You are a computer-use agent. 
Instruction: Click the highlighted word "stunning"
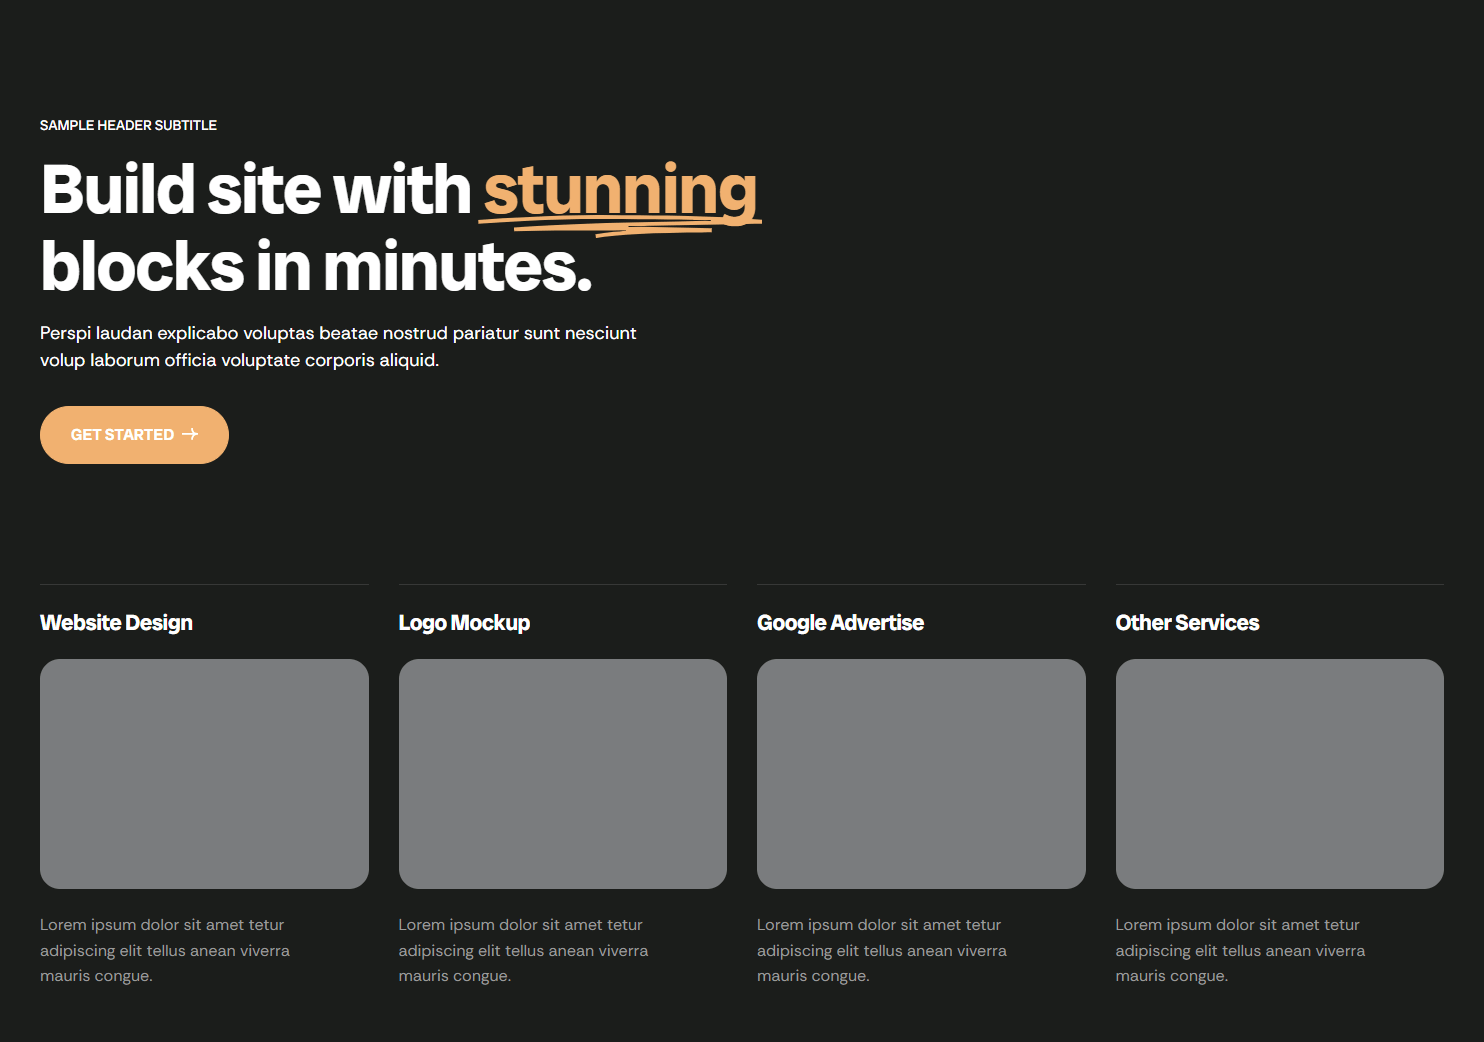[620, 190]
